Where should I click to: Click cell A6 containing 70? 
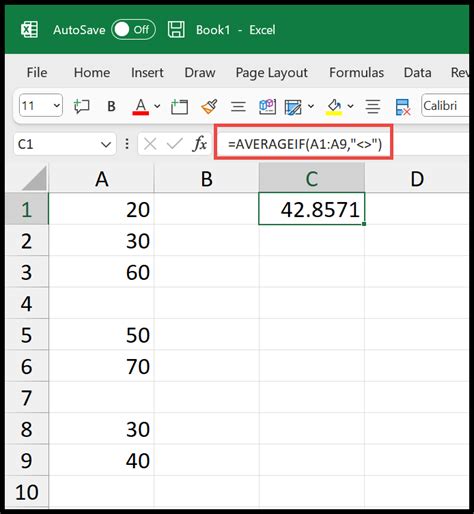coord(101,366)
